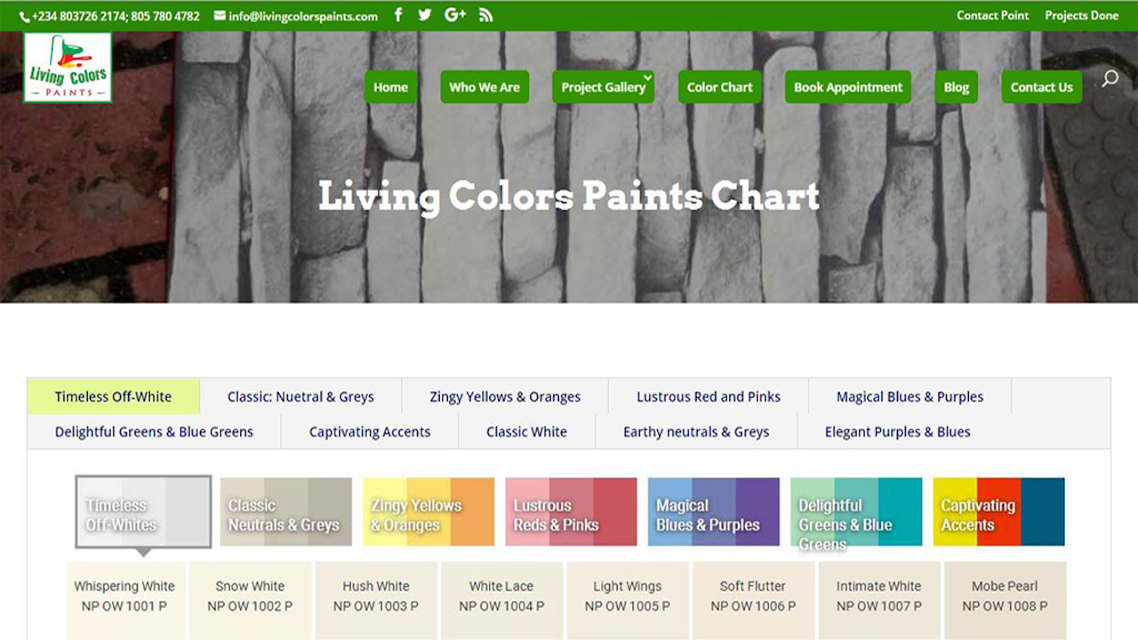This screenshot has height=640, width=1138.
Task: Click the Living Colors Paints Chart heading
Action: 569,196
